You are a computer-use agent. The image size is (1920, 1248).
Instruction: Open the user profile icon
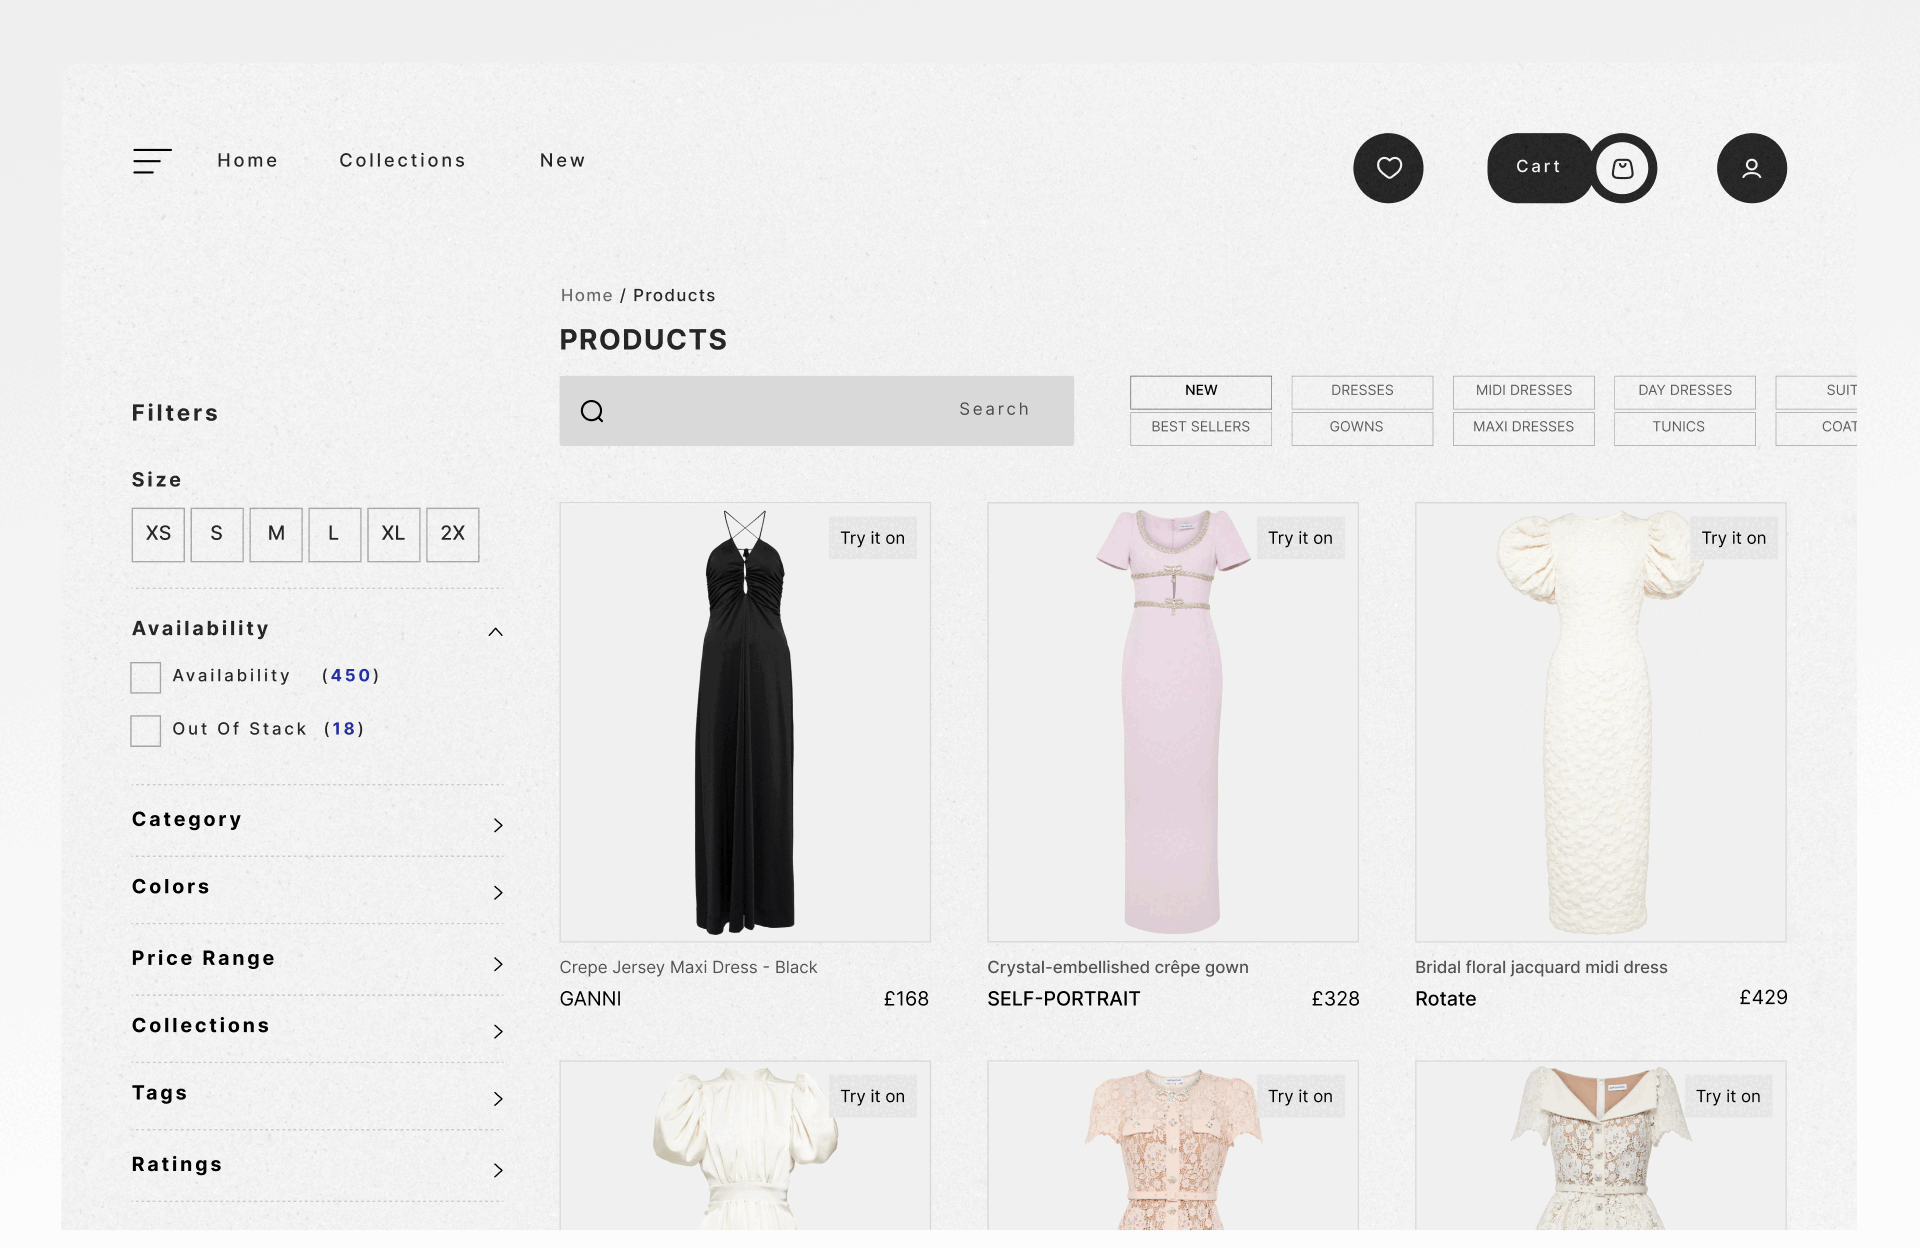[x=1751, y=168]
